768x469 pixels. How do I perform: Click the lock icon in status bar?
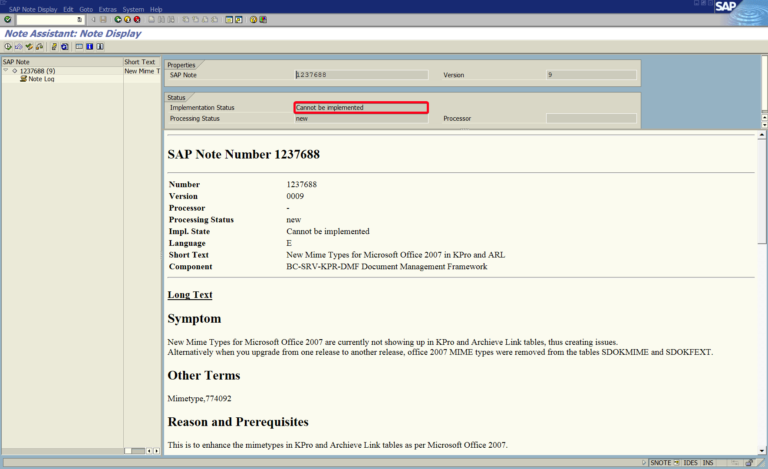tap(749, 463)
